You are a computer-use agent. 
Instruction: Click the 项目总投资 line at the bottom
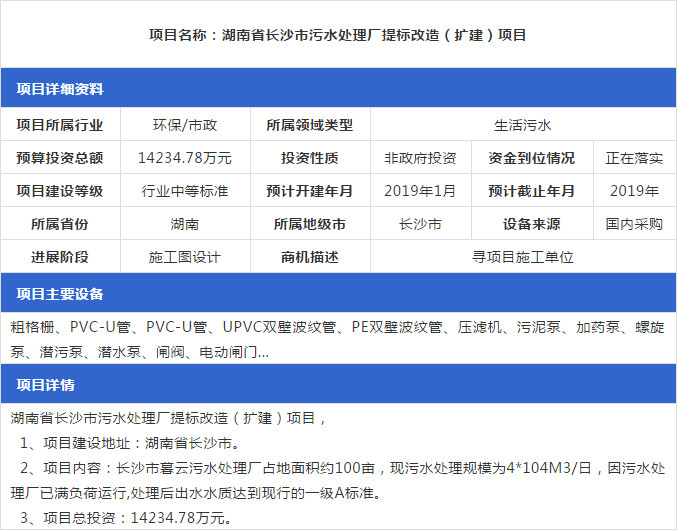[125, 518]
